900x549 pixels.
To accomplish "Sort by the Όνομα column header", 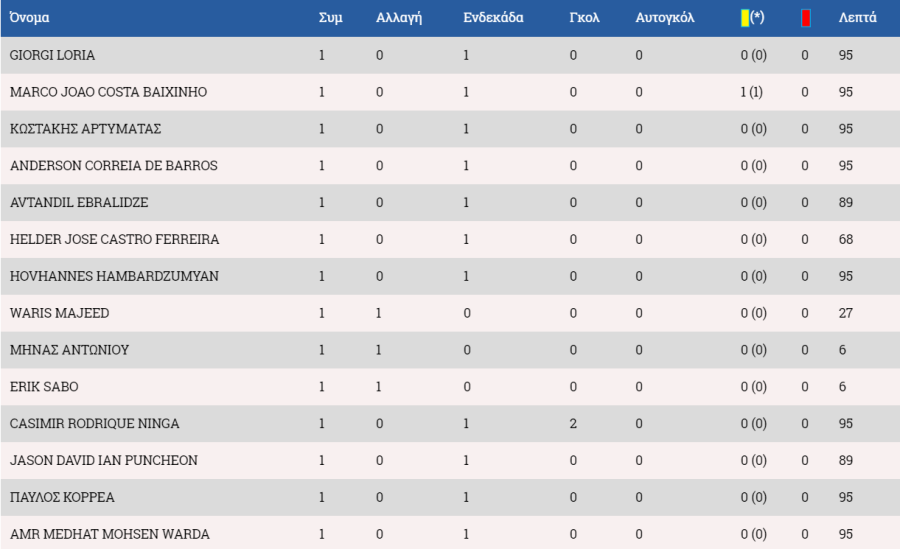I will 29,18.
